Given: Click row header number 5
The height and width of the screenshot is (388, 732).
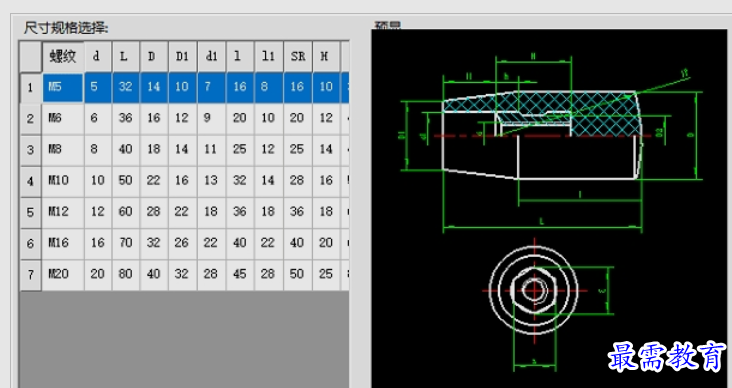Looking at the screenshot, I should coord(31,212).
